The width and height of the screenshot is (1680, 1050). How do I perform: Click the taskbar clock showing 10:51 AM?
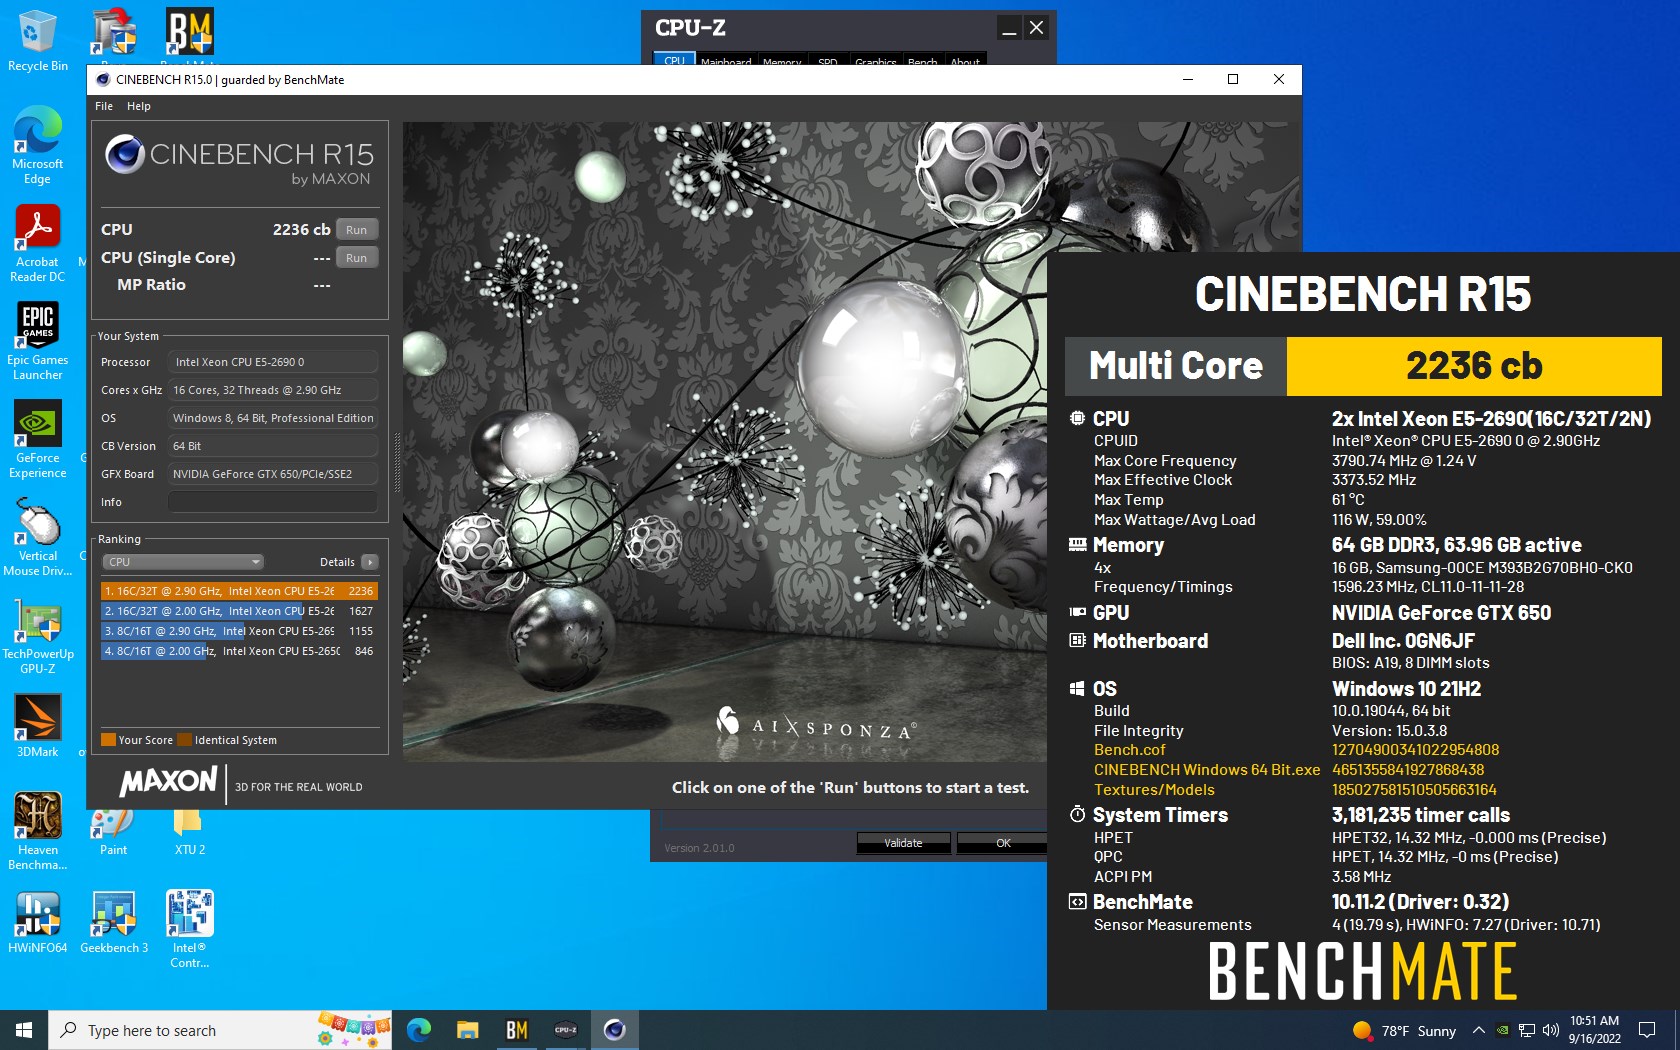pyautogui.click(x=1594, y=1030)
